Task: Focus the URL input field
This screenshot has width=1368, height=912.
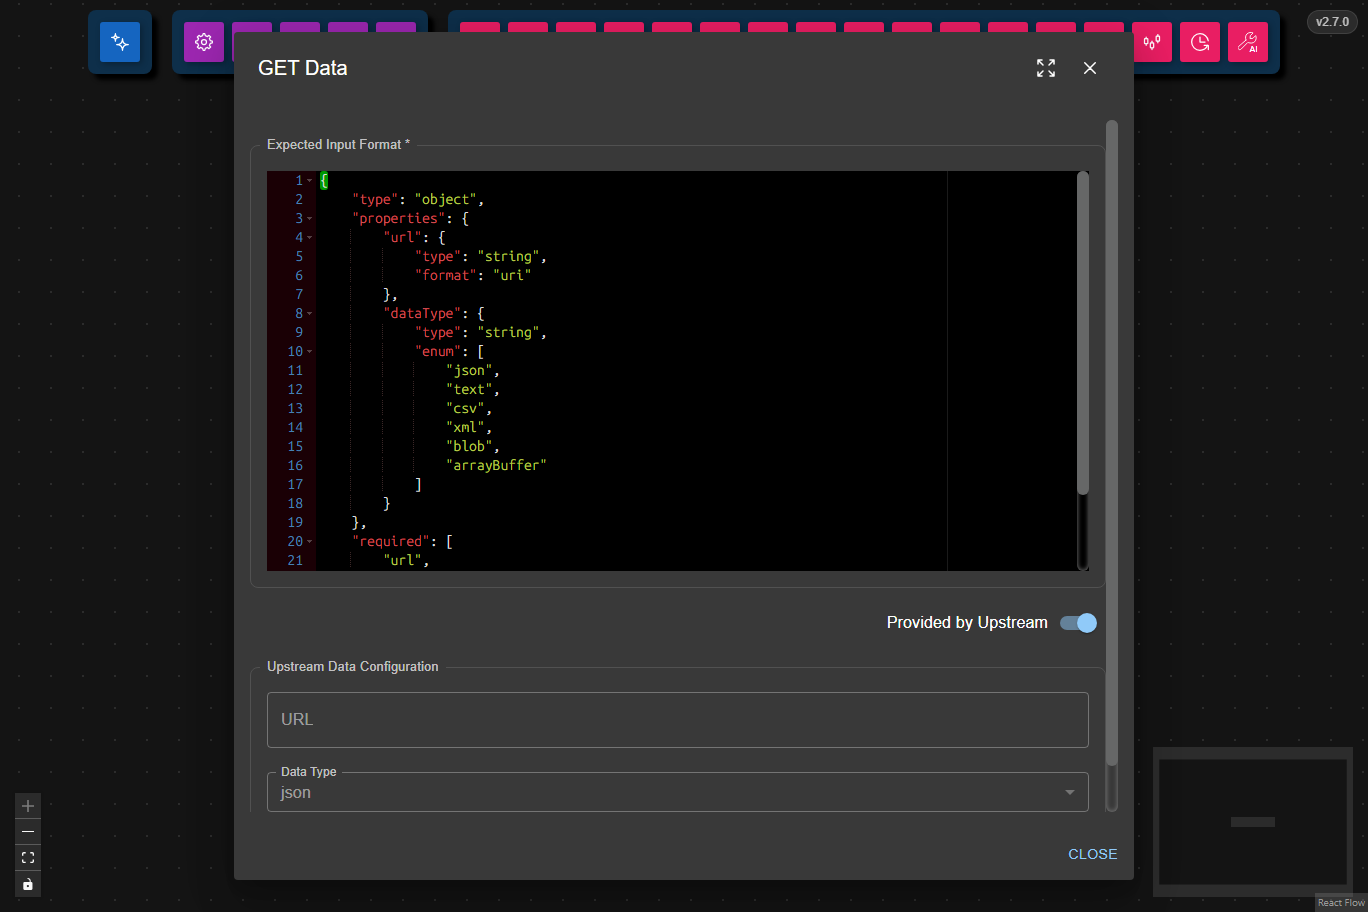Action: [x=678, y=720]
